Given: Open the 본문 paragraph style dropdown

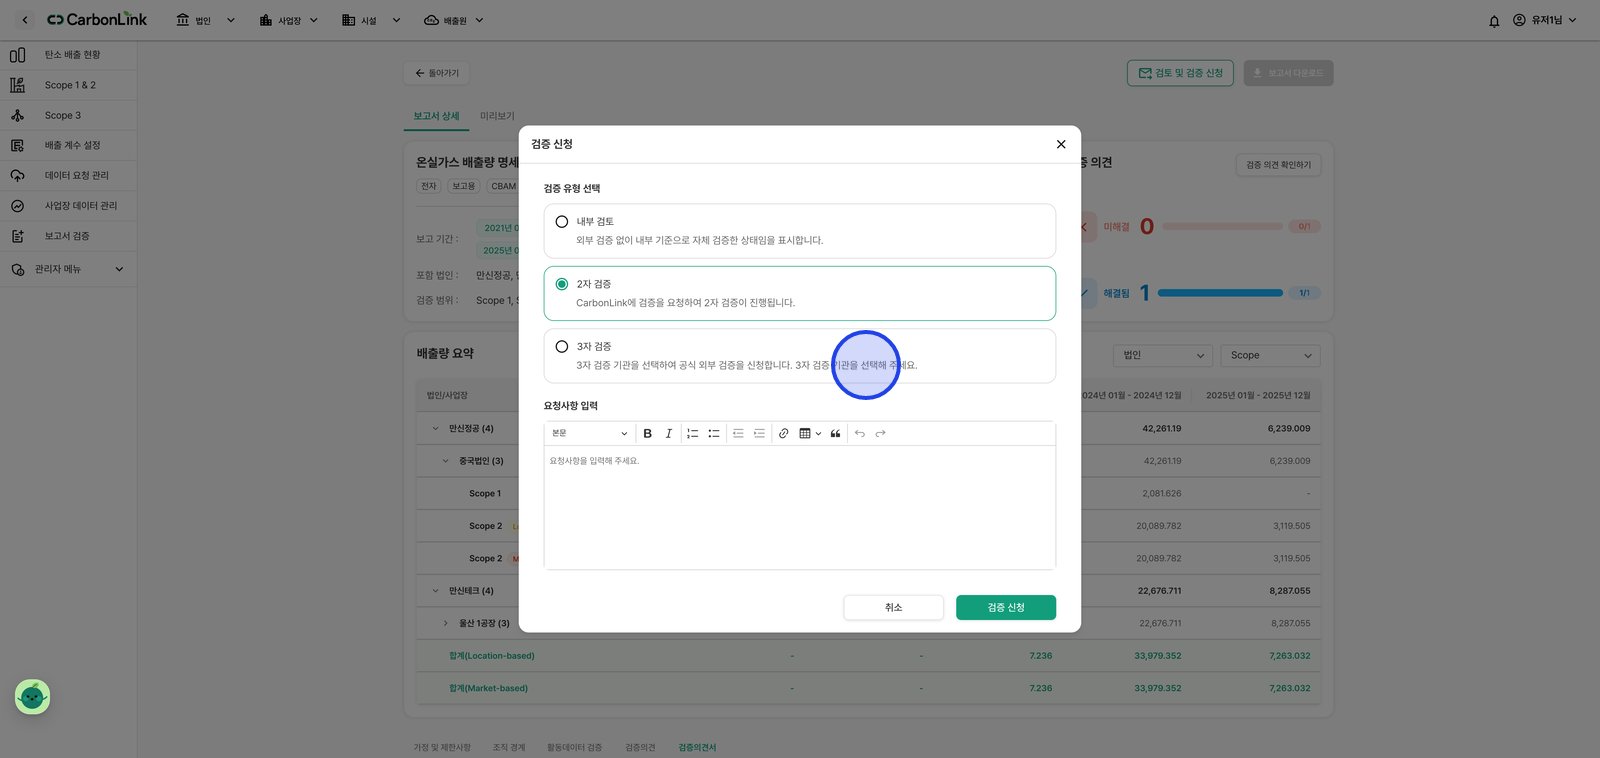Looking at the screenshot, I should 590,434.
